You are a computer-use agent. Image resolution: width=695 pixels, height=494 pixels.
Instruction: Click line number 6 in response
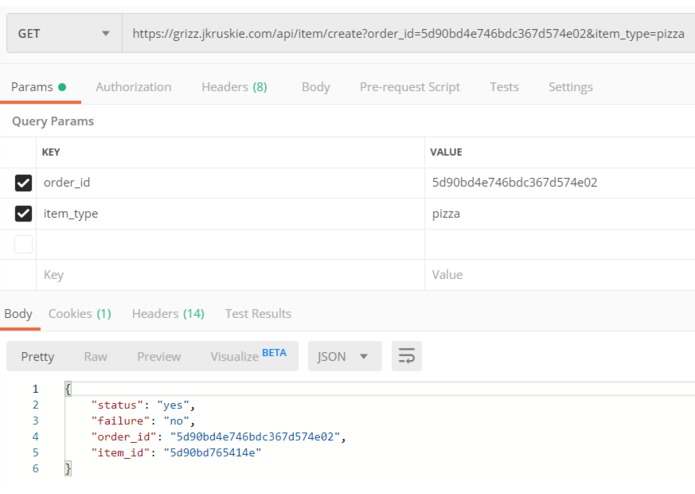coord(35,468)
